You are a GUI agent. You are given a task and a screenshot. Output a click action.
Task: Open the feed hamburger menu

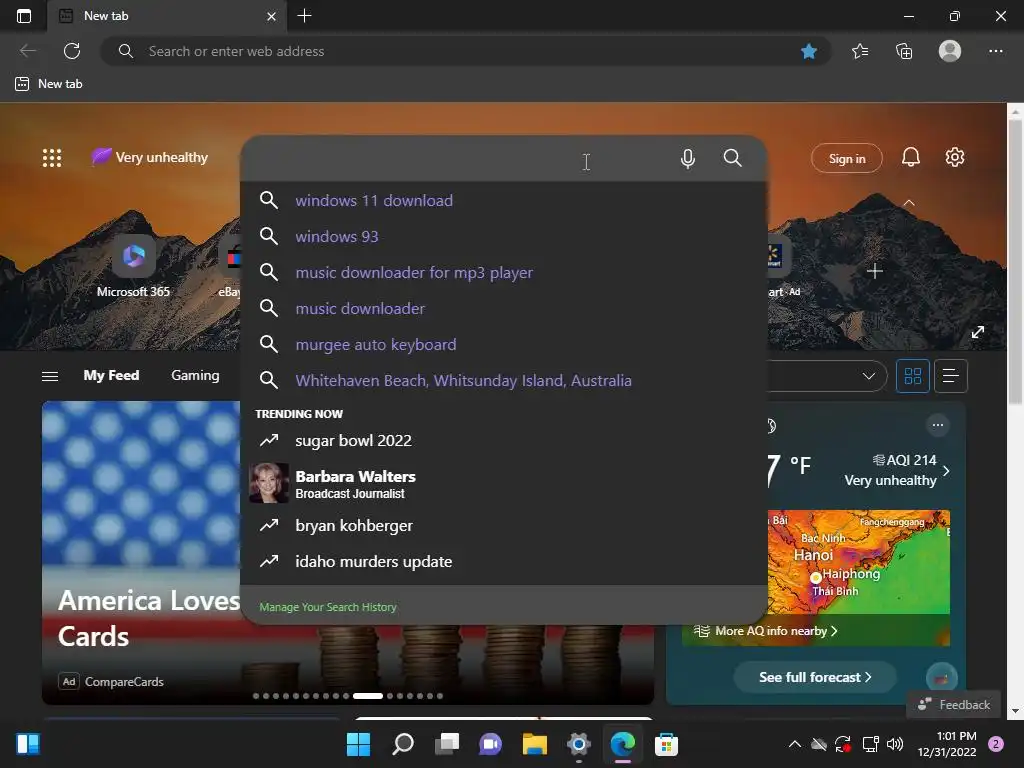[50, 376]
